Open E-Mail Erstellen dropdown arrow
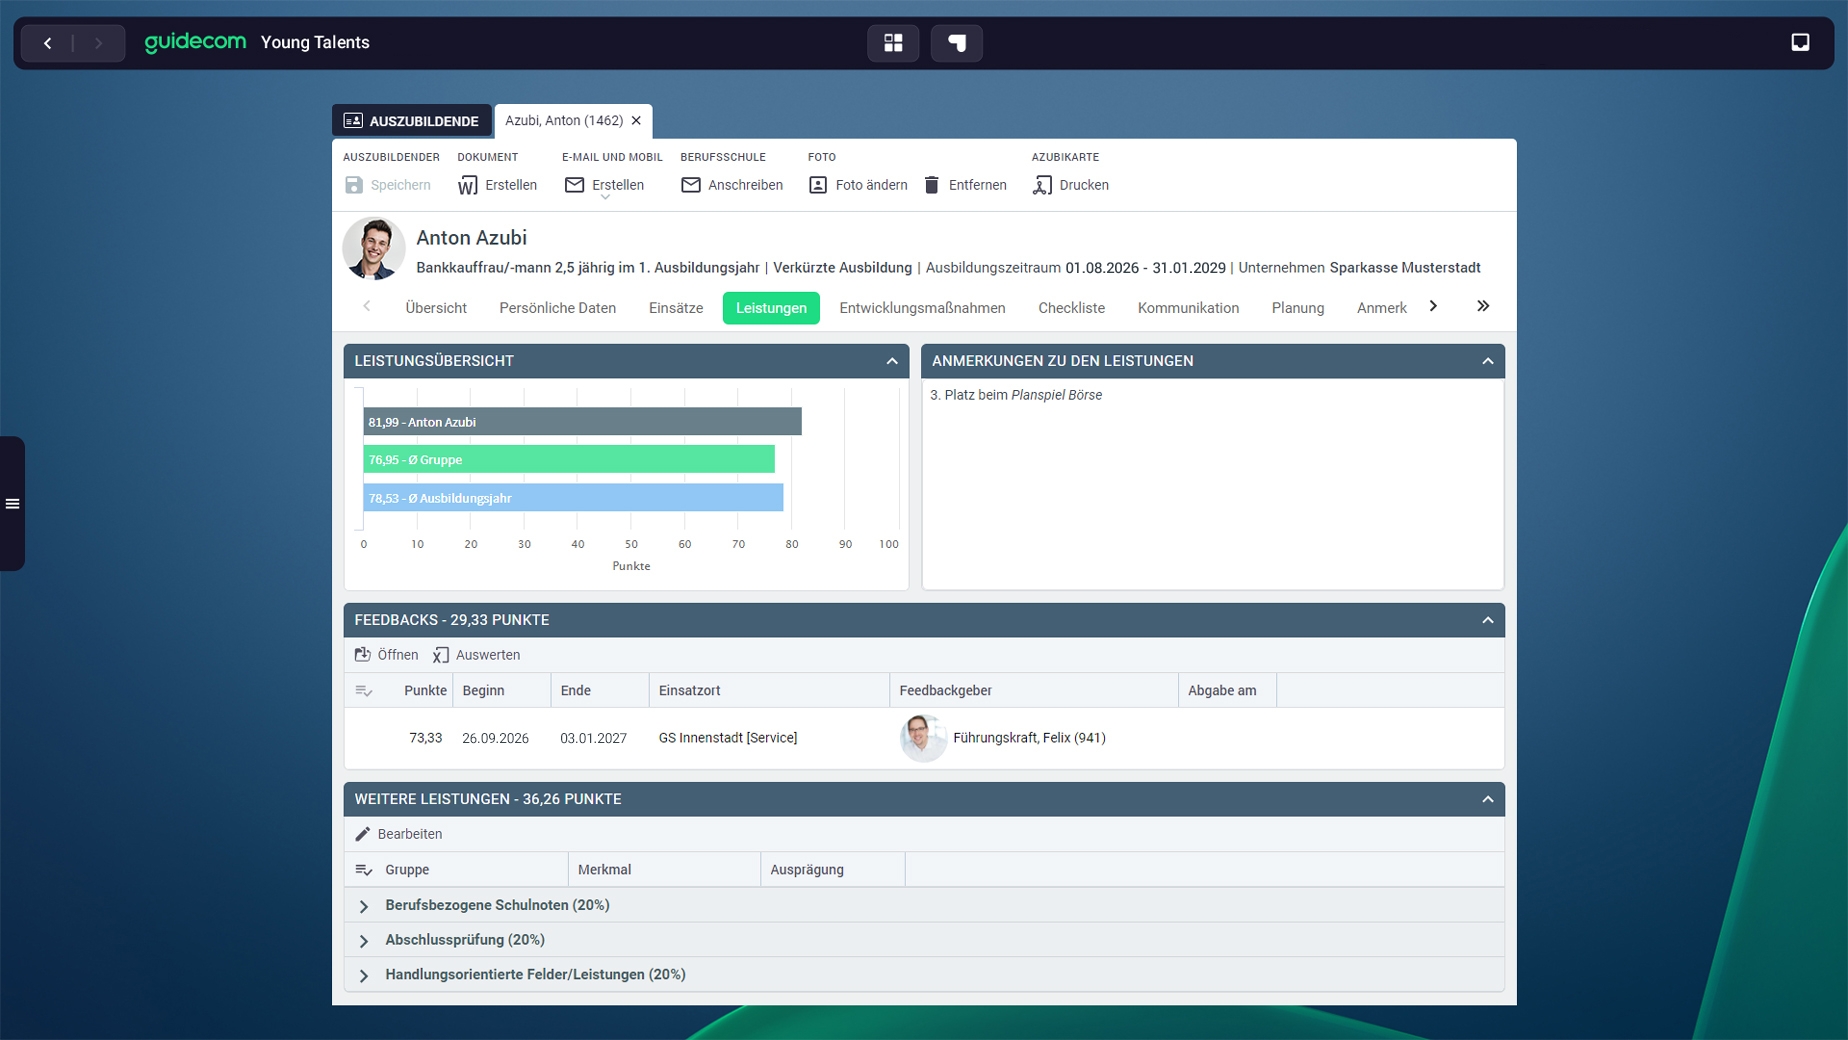The image size is (1848, 1040). 605,198
